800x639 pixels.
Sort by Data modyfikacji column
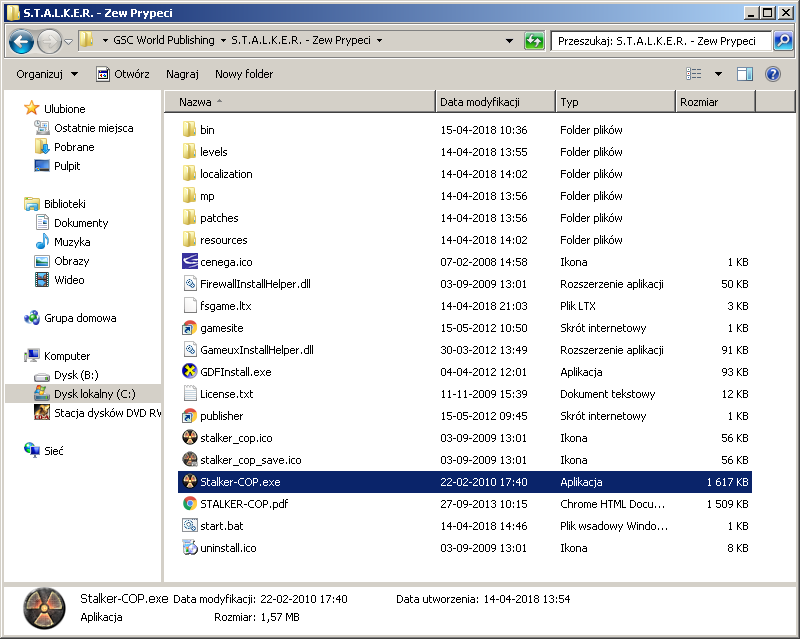(x=495, y=102)
